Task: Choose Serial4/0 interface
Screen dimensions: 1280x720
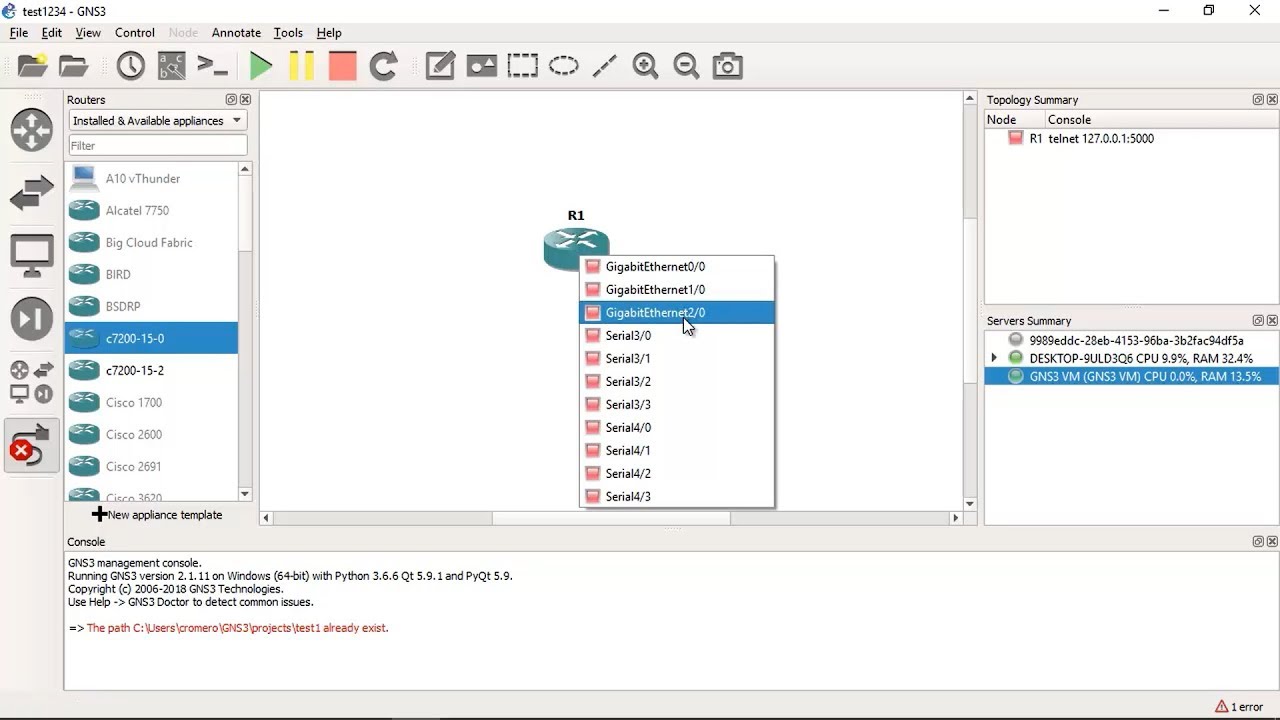Action: pyautogui.click(x=677, y=428)
